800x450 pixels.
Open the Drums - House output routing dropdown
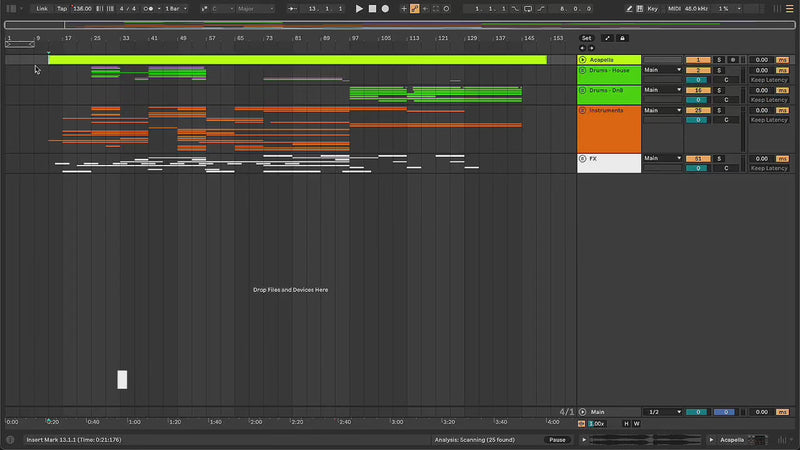[x=662, y=70]
